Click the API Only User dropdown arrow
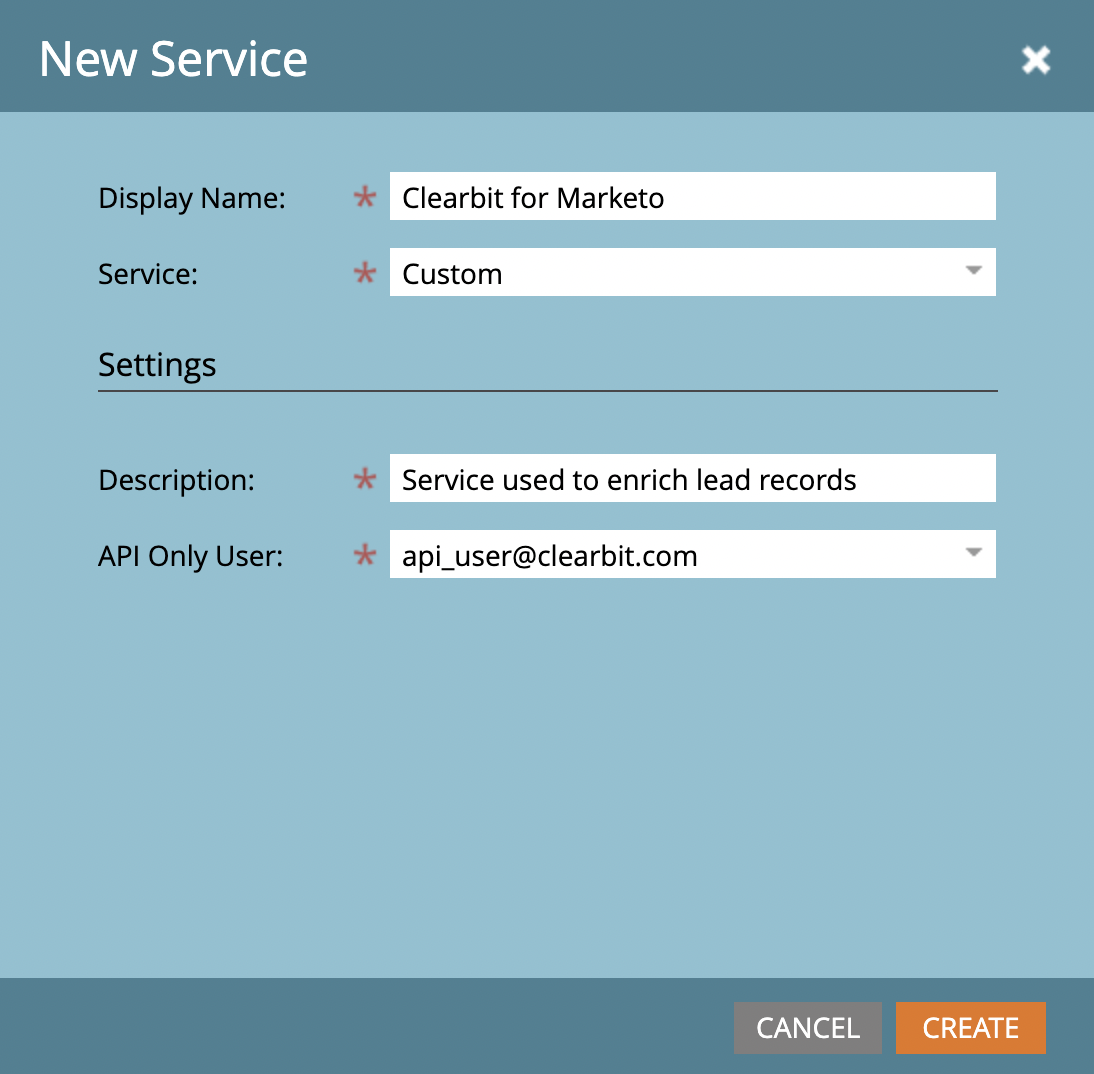This screenshot has height=1074, width=1094. click(974, 553)
